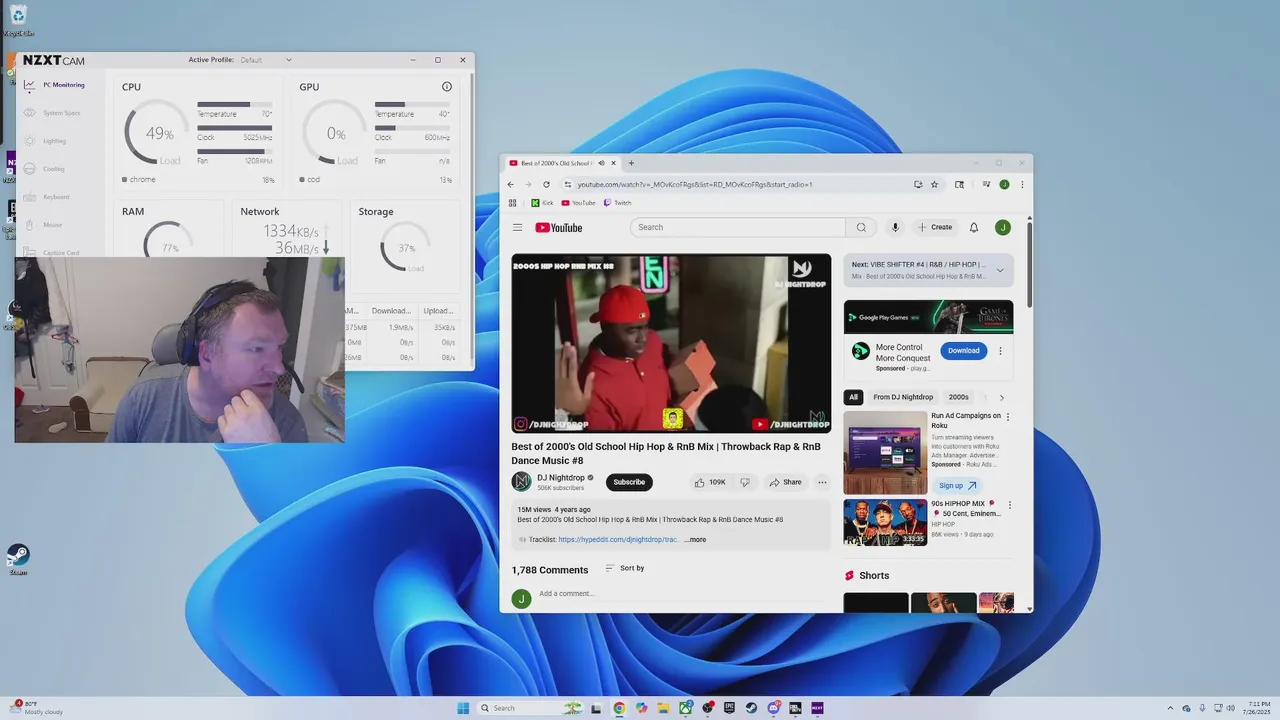Click the Download button for the ad
1280x720 pixels.
[x=963, y=351]
